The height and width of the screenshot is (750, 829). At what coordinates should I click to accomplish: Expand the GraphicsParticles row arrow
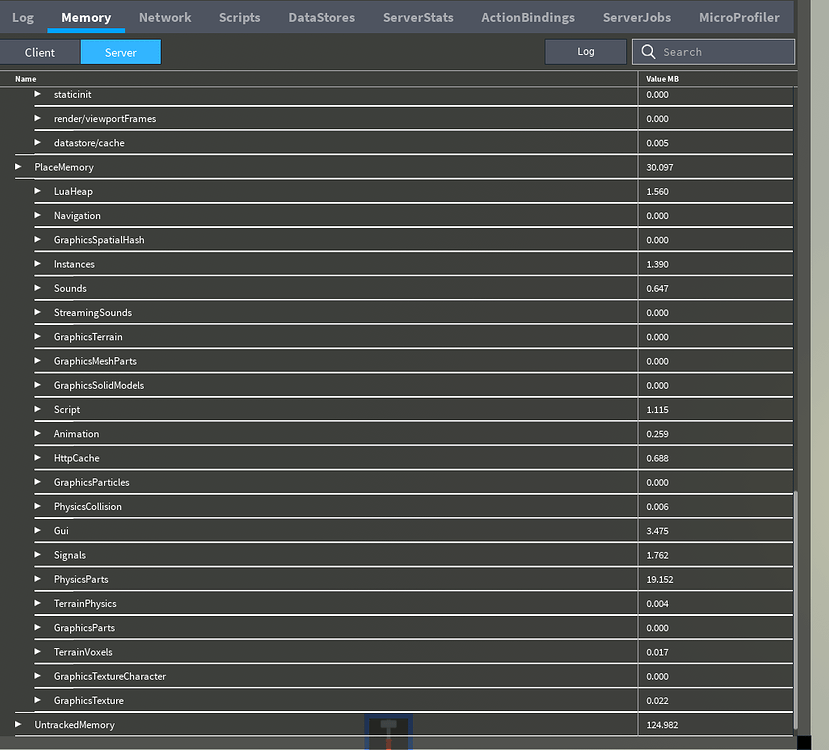pyautogui.click(x=38, y=483)
